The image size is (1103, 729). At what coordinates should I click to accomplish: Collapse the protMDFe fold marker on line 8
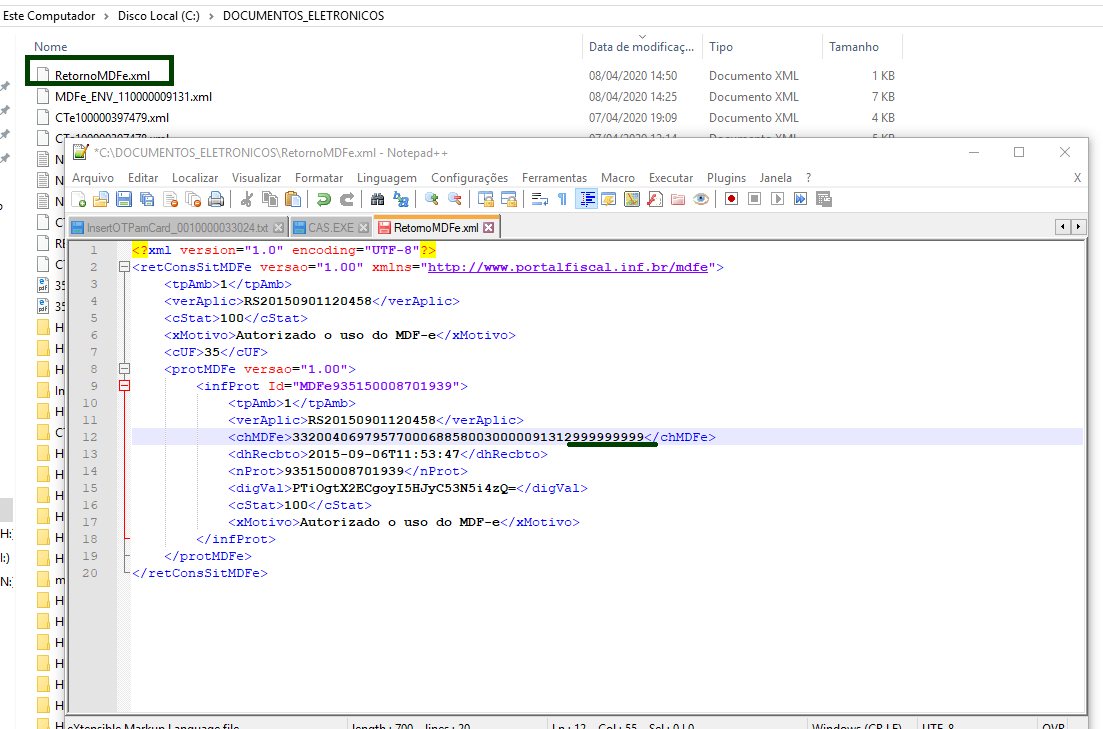[124, 369]
